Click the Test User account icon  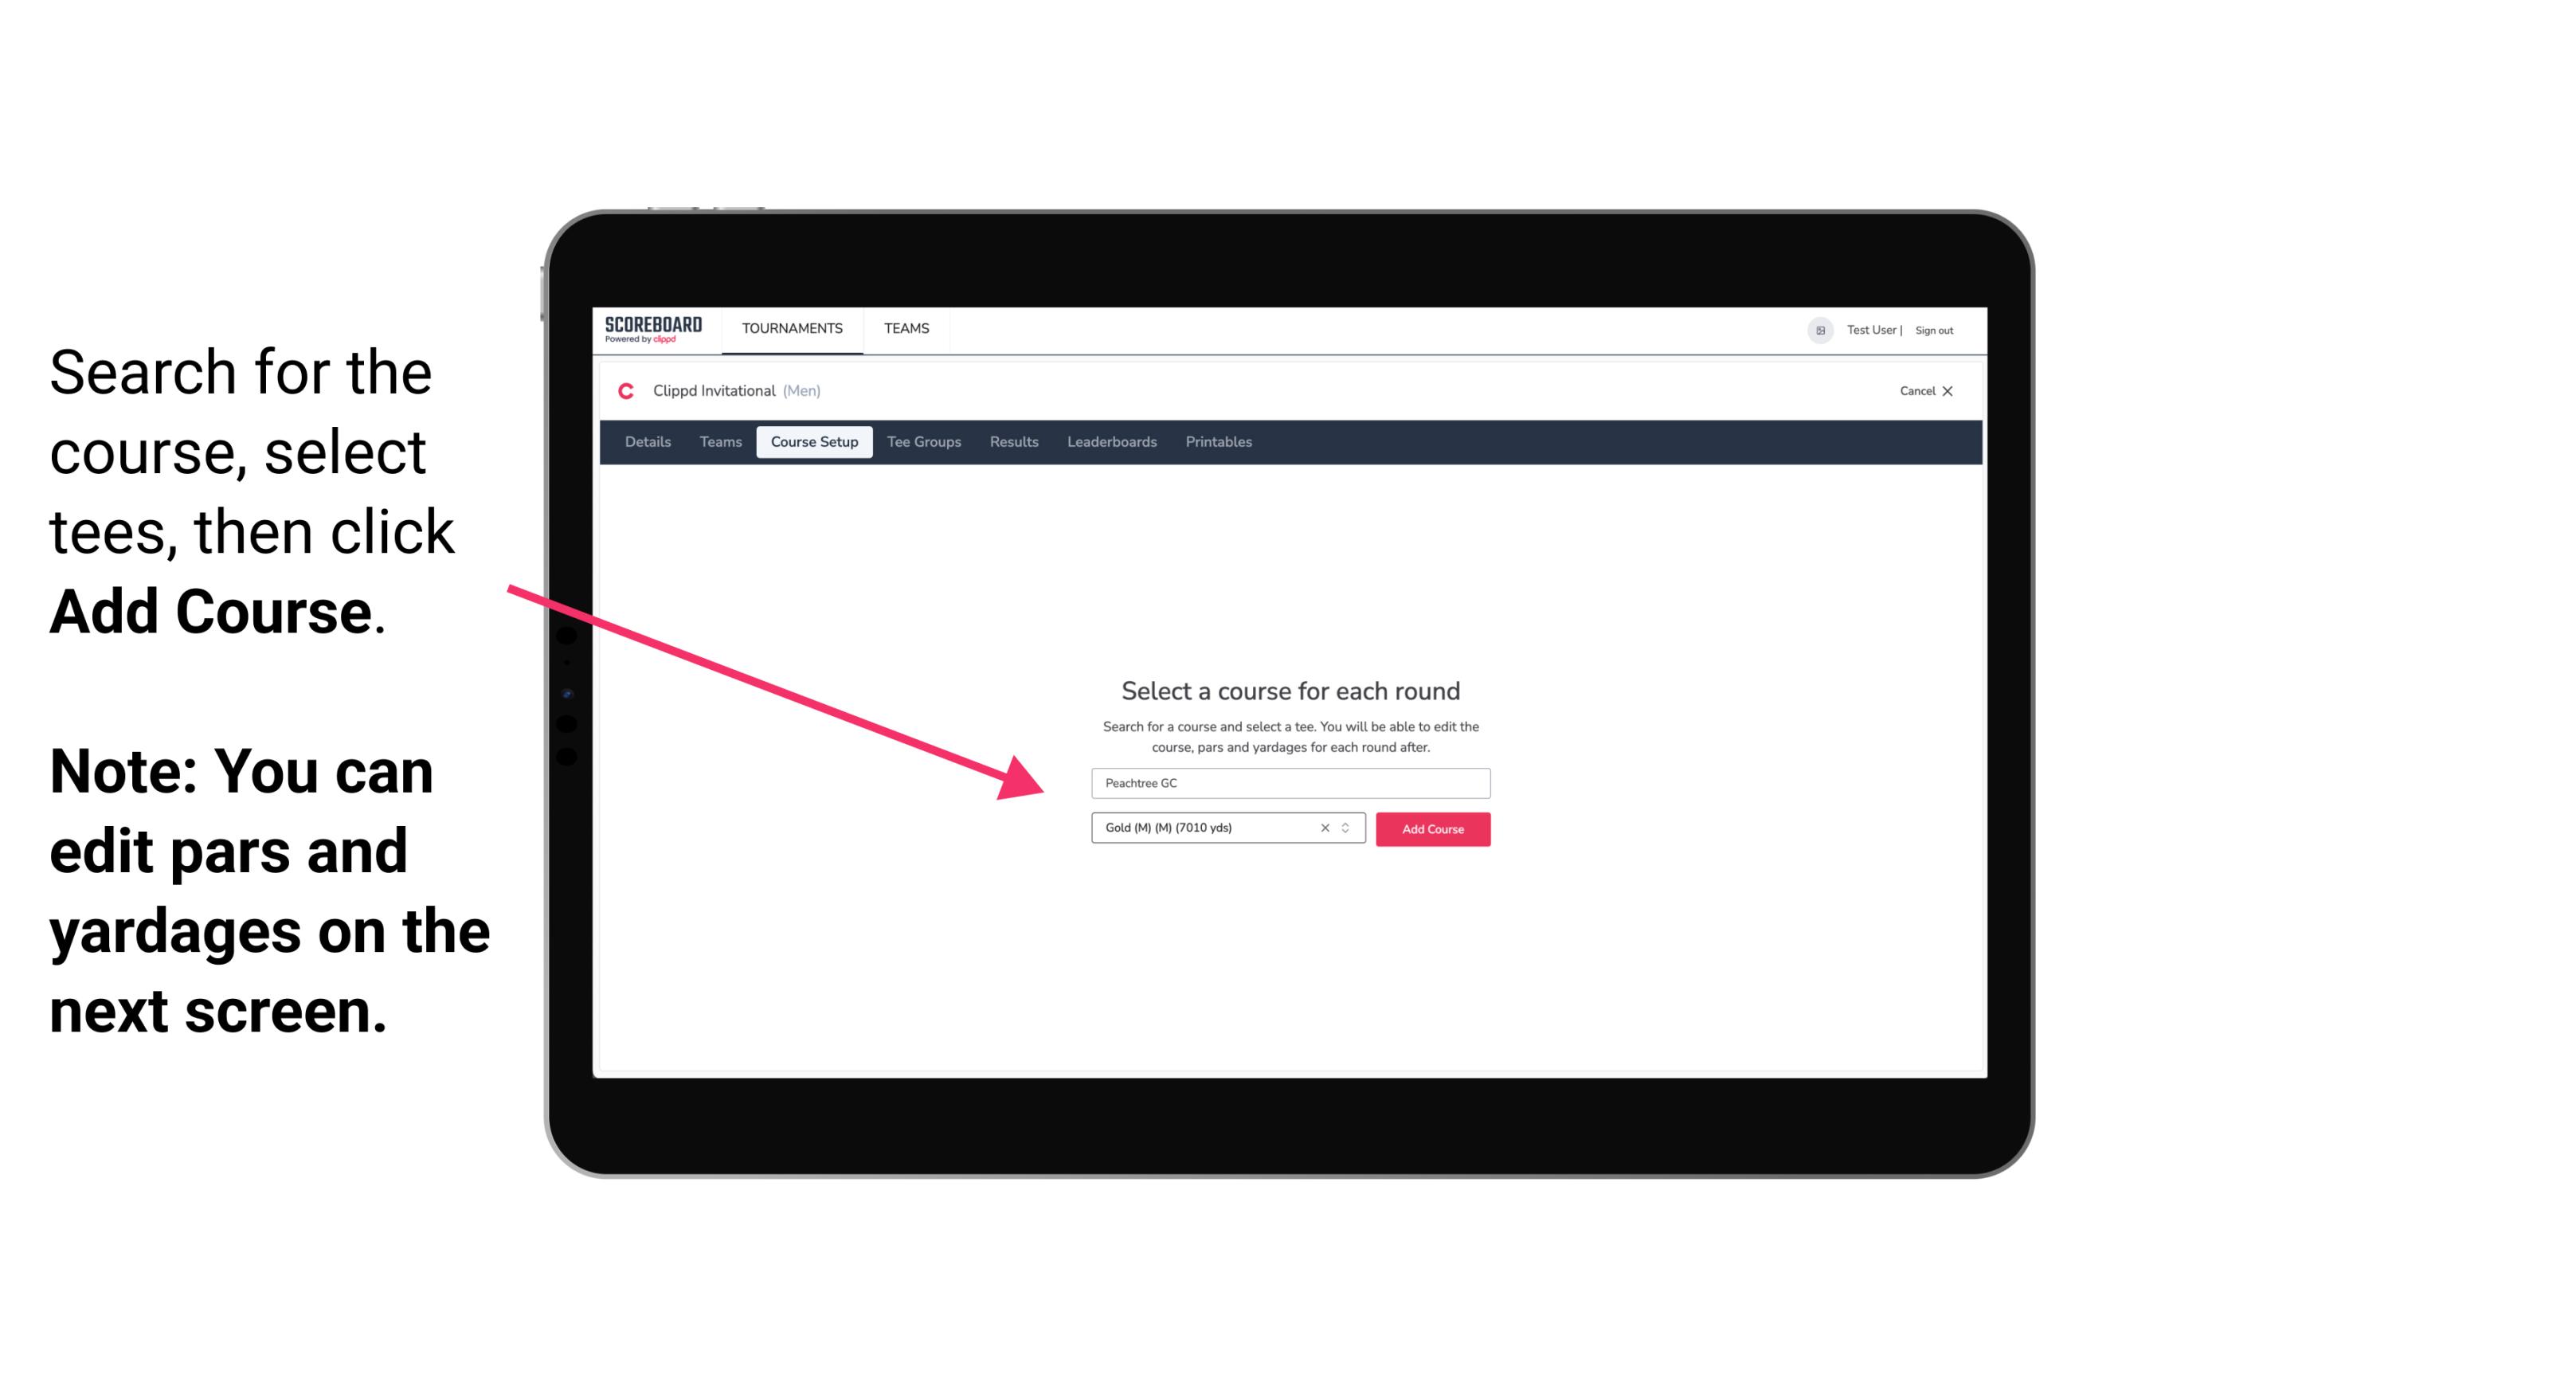click(x=1815, y=330)
